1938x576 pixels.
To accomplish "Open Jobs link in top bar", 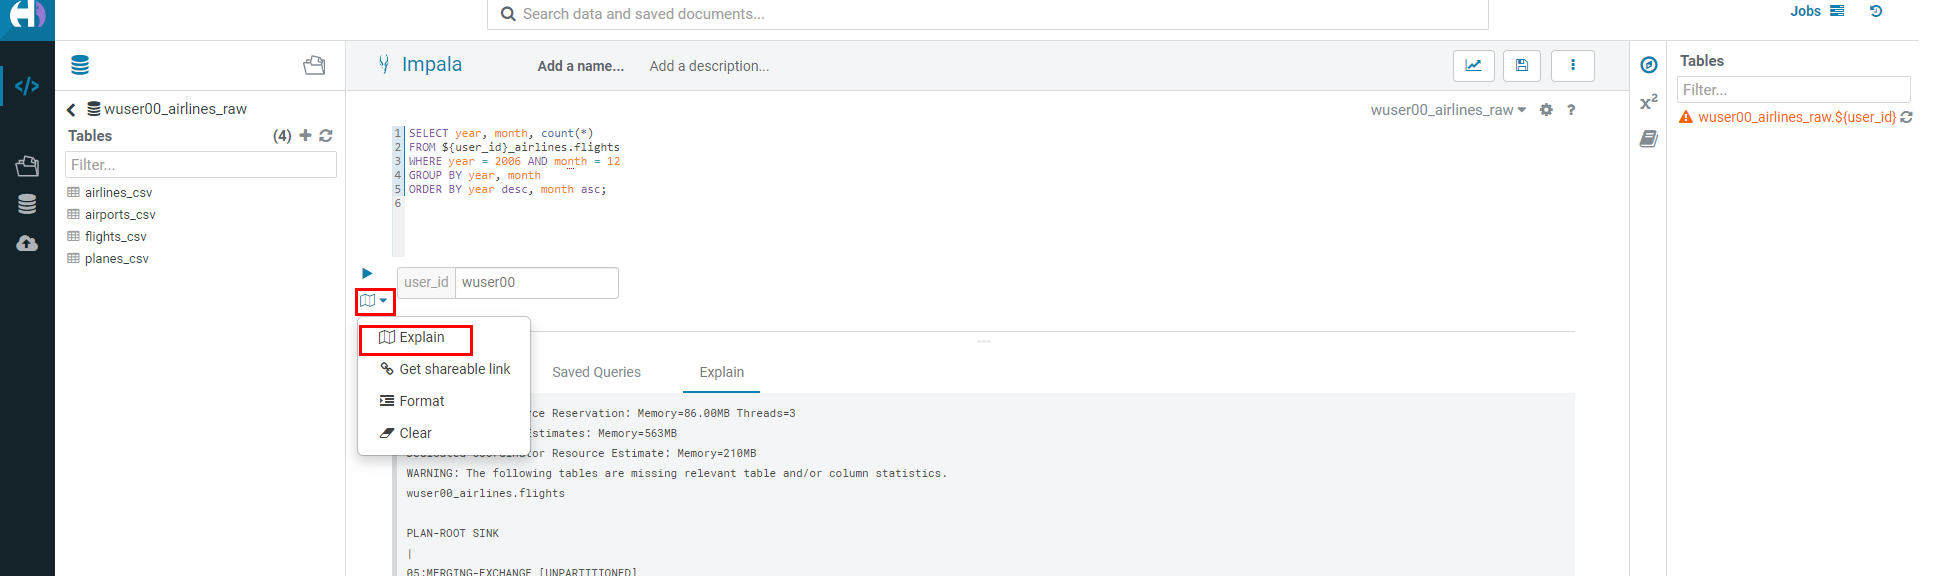I will 1805,11.
